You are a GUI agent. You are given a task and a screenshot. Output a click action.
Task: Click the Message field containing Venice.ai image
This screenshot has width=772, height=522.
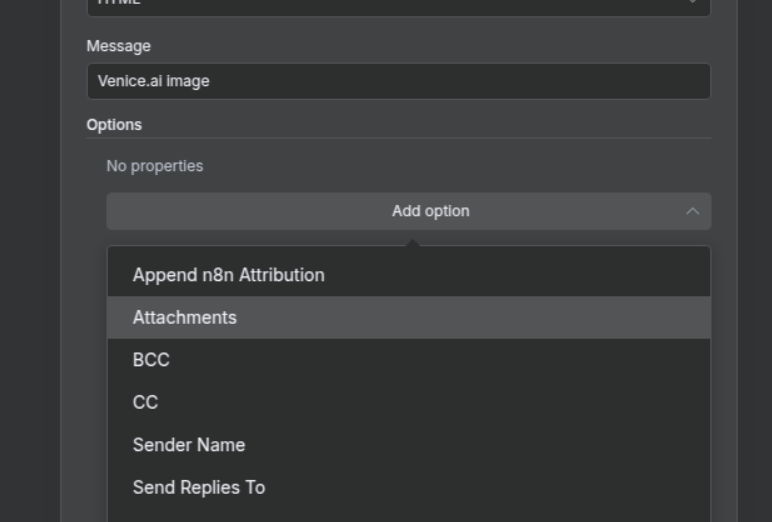[x=398, y=81]
